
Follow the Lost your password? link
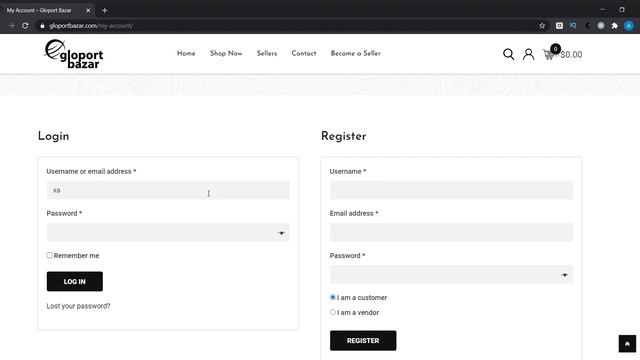pos(78,306)
